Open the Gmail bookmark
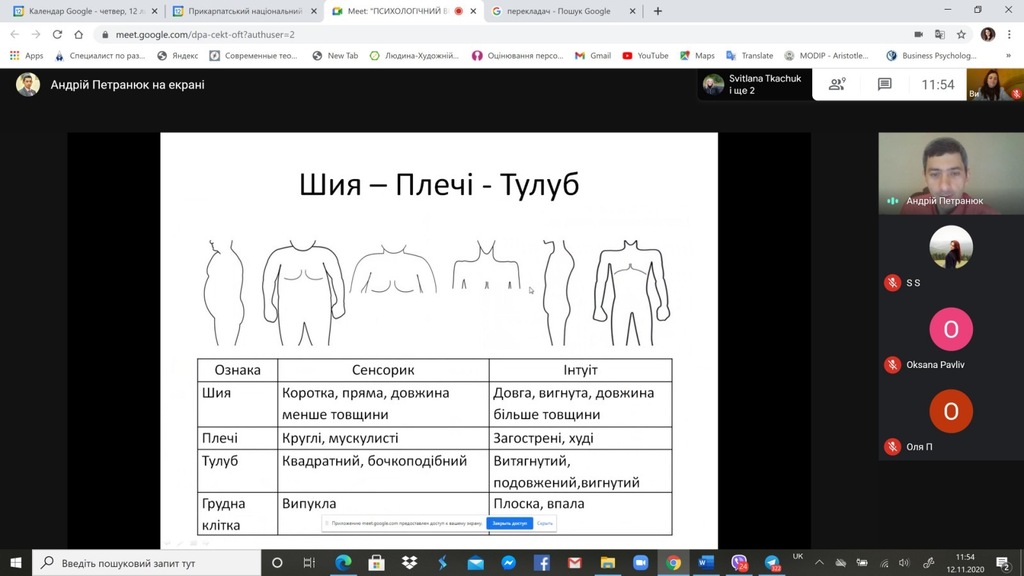The width and height of the screenshot is (1024, 576). coord(592,56)
